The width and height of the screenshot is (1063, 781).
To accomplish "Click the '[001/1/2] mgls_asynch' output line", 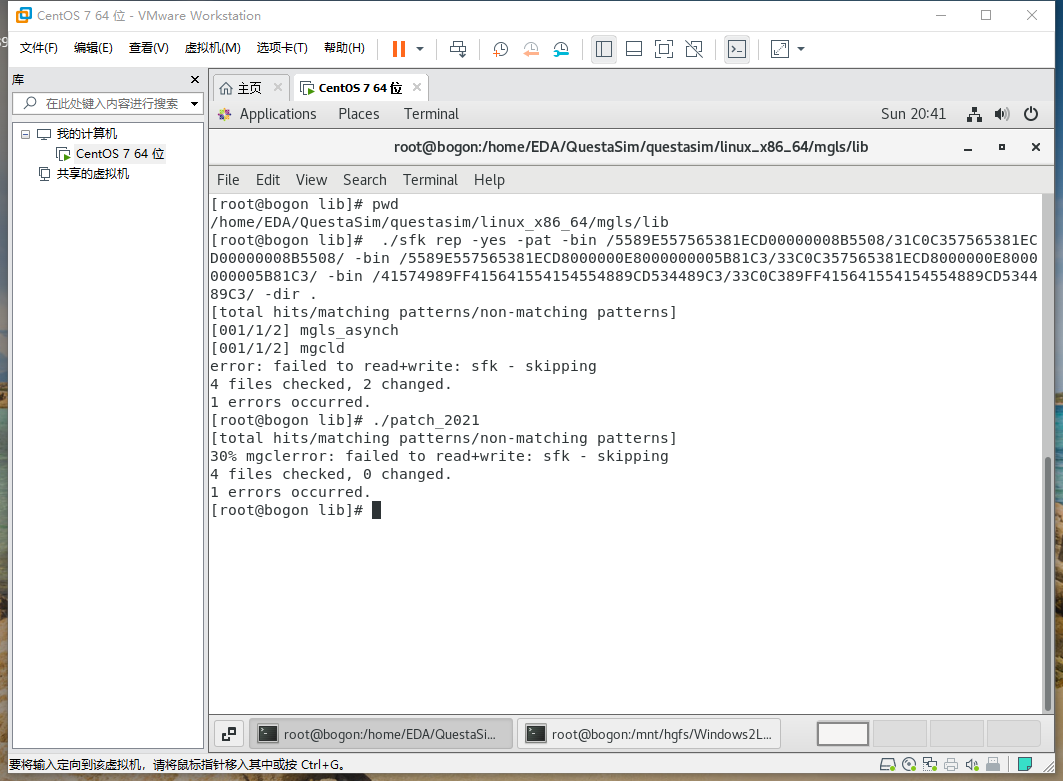I will pos(304,330).
